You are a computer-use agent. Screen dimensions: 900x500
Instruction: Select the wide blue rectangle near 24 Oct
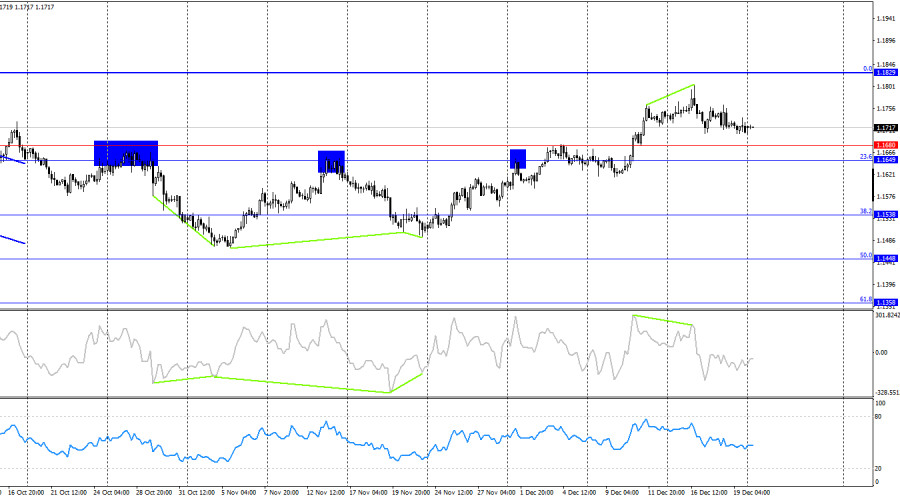point(126,152)
